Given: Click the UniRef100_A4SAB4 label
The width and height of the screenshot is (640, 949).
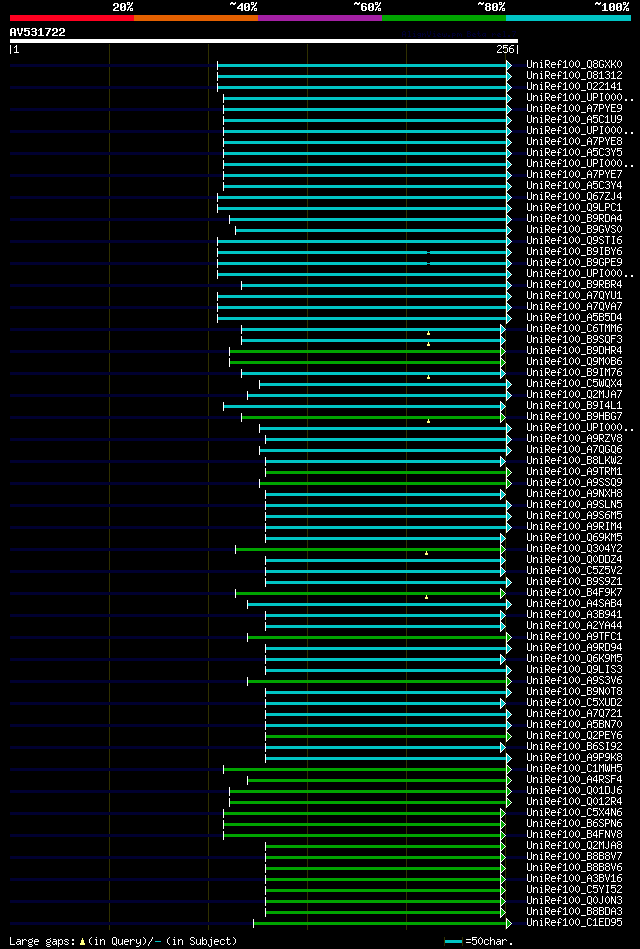Looking at the screenshot, I should point(574,605).
